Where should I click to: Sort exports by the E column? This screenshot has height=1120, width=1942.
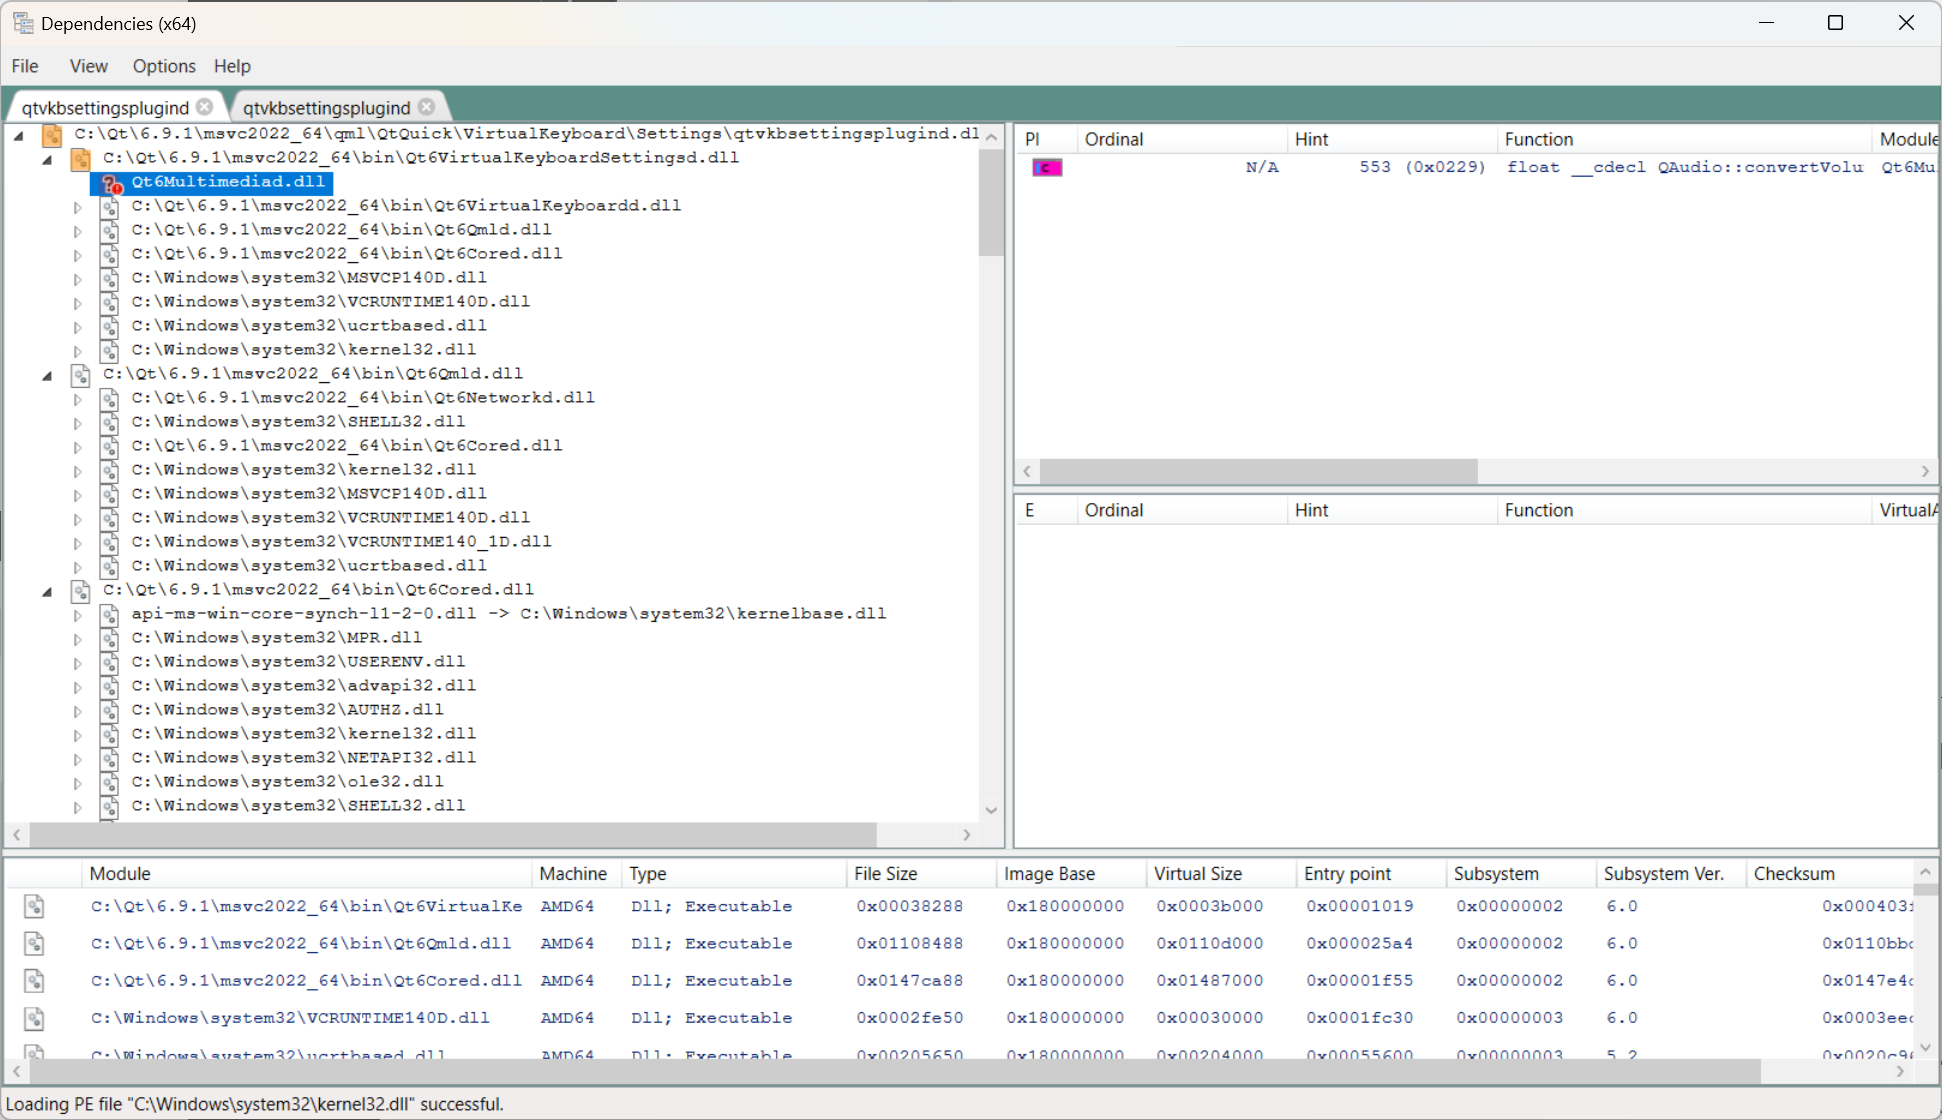tap(1046, 510)
